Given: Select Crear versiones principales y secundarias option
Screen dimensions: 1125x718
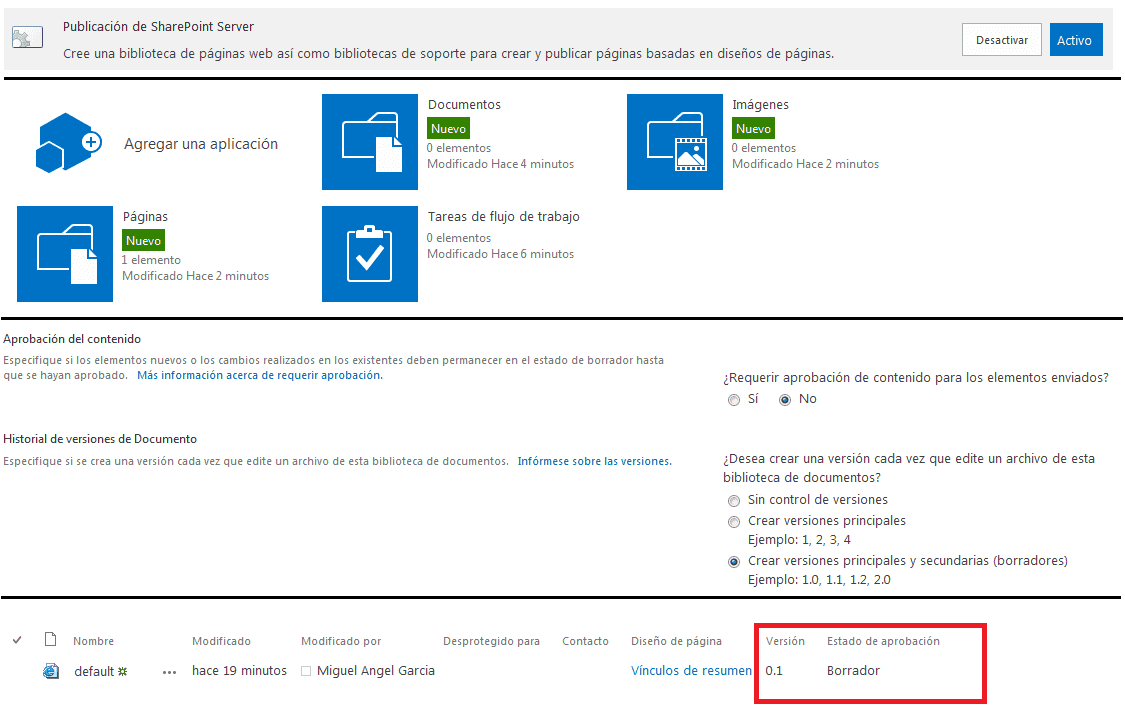Looking at the screenshot, I should [733, 562].
